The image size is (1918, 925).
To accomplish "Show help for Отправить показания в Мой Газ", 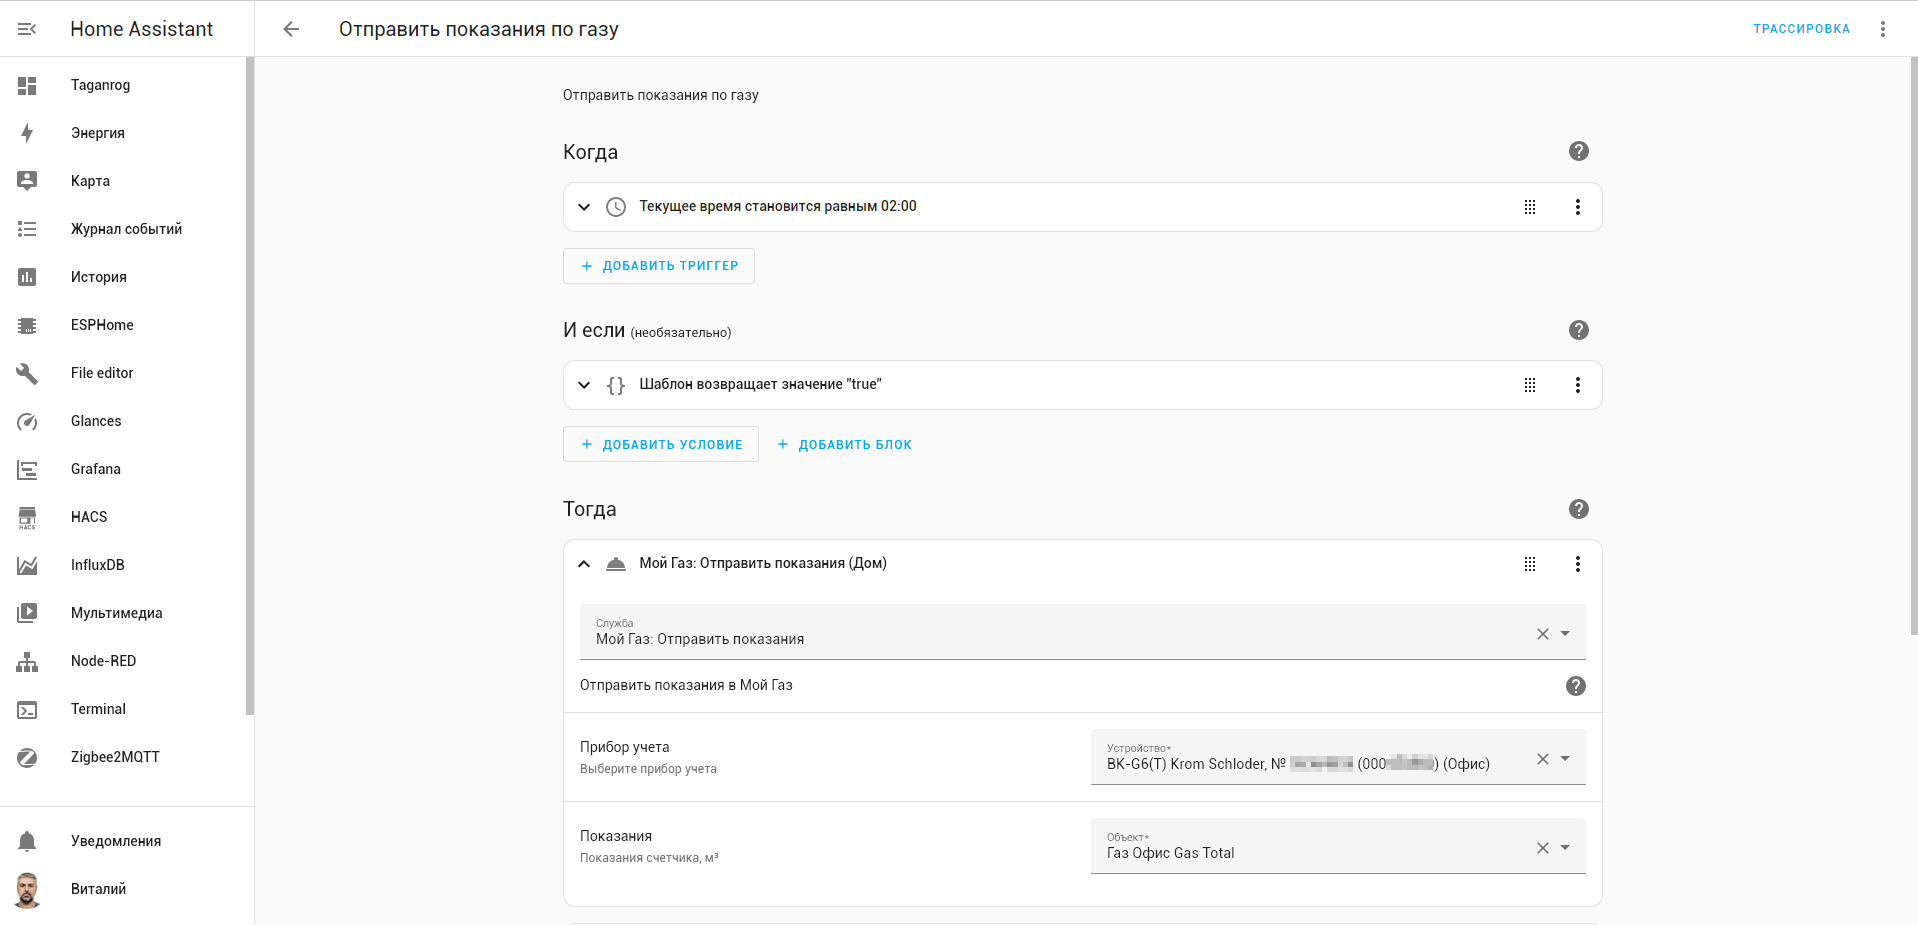I will point(1576,686).
